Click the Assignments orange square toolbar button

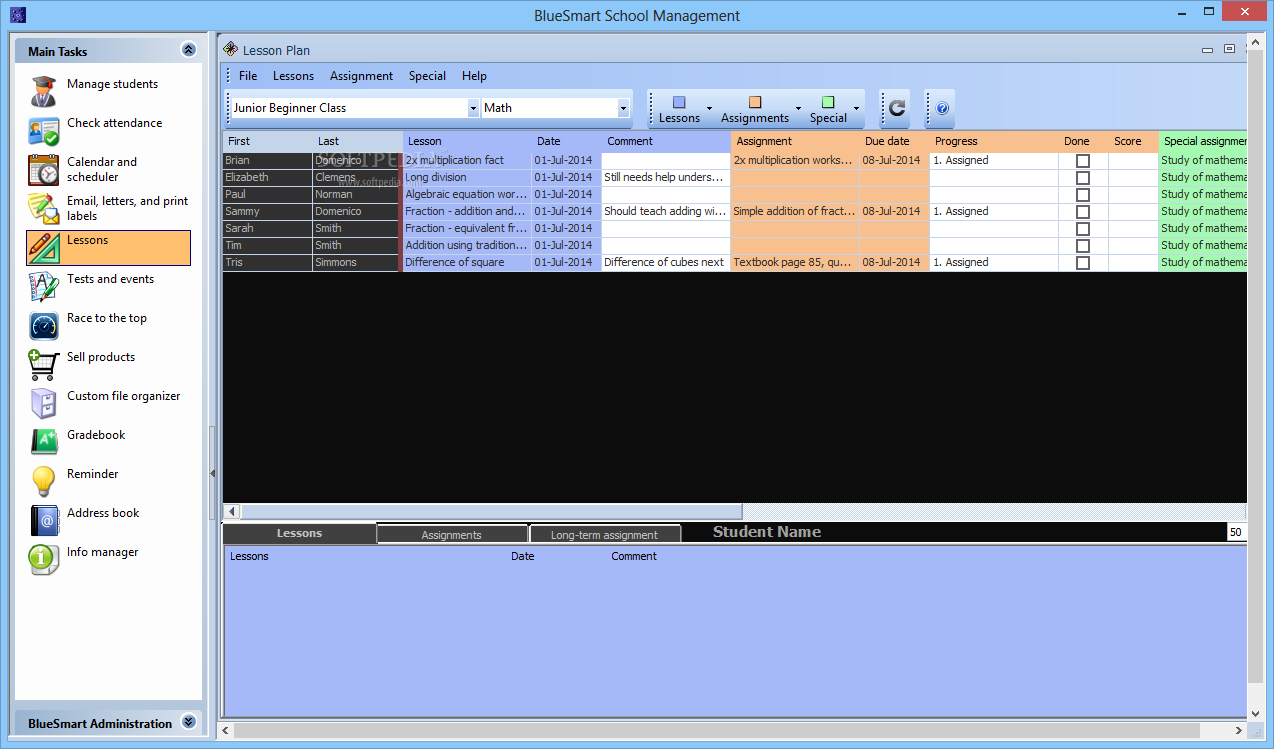[755, 109]
